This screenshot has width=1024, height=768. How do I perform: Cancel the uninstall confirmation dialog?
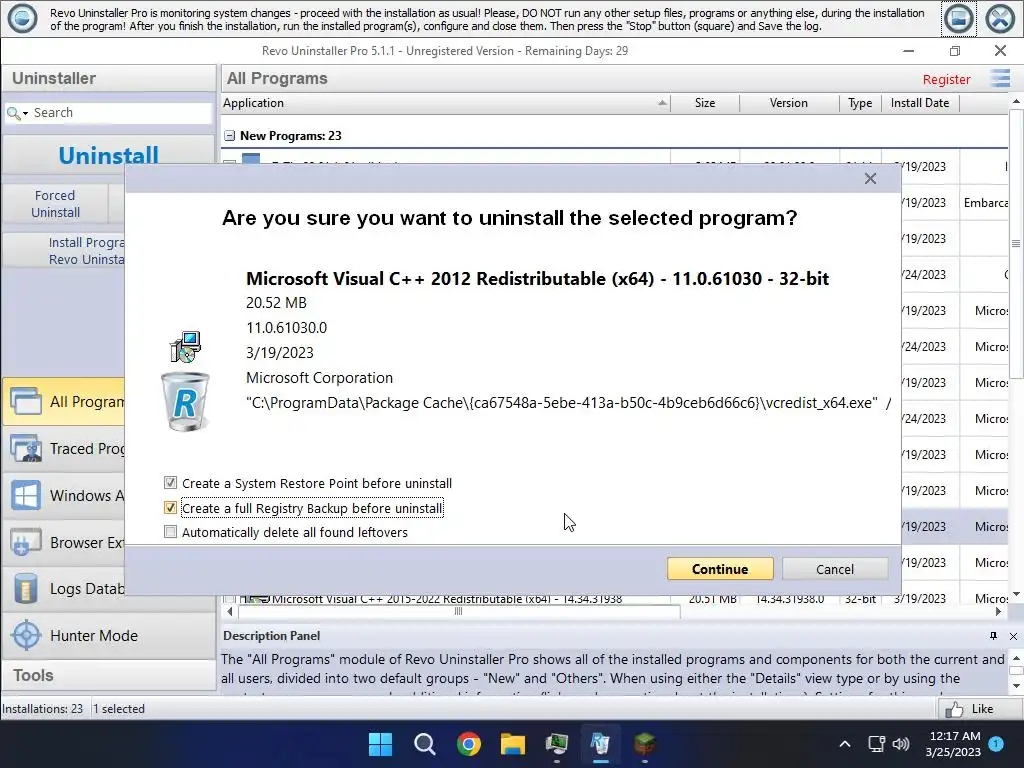click(x=835, y=569)
